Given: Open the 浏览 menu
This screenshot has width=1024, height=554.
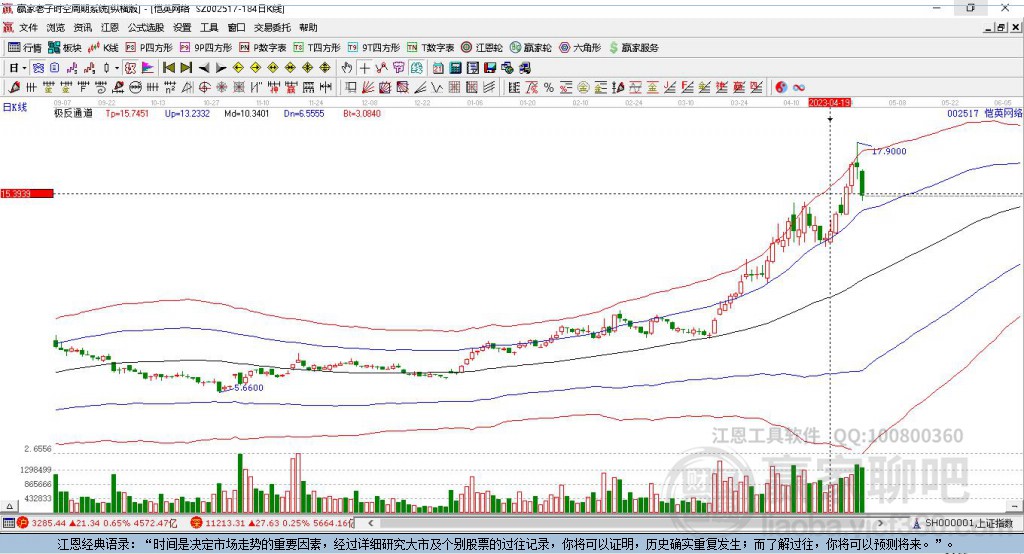Looking at the screenshot, I should pos(56,27).
